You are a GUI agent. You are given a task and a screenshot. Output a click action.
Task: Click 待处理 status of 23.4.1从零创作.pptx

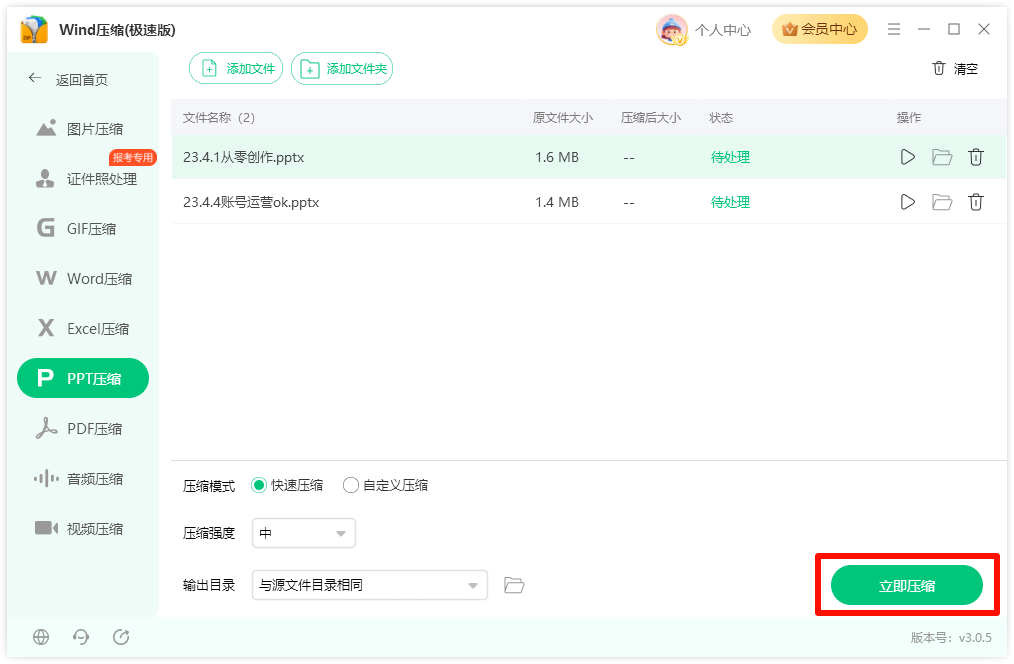730,157
